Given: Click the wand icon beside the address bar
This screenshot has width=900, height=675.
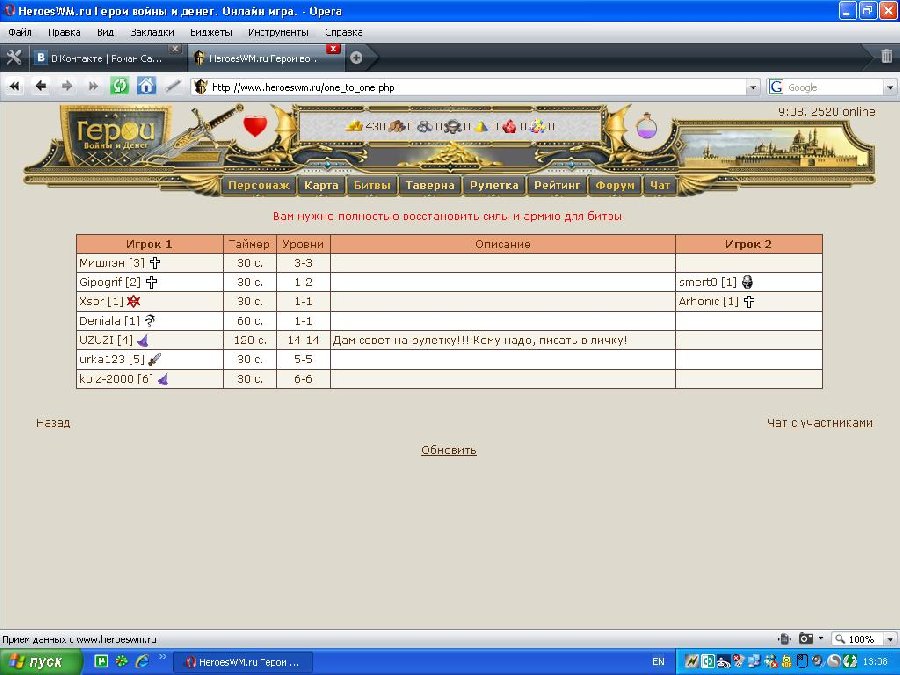Looking at the screenshot, I should (x=173, y=87).
